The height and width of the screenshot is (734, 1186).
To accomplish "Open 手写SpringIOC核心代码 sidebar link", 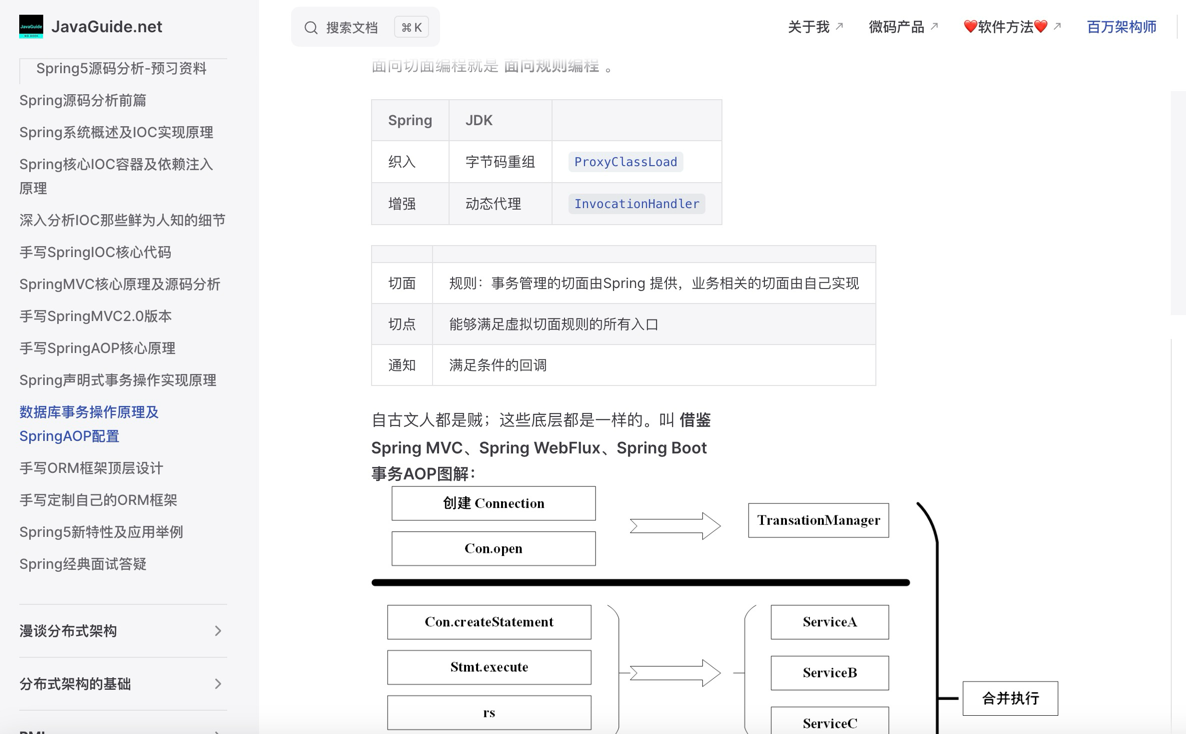I will [95, 252].
